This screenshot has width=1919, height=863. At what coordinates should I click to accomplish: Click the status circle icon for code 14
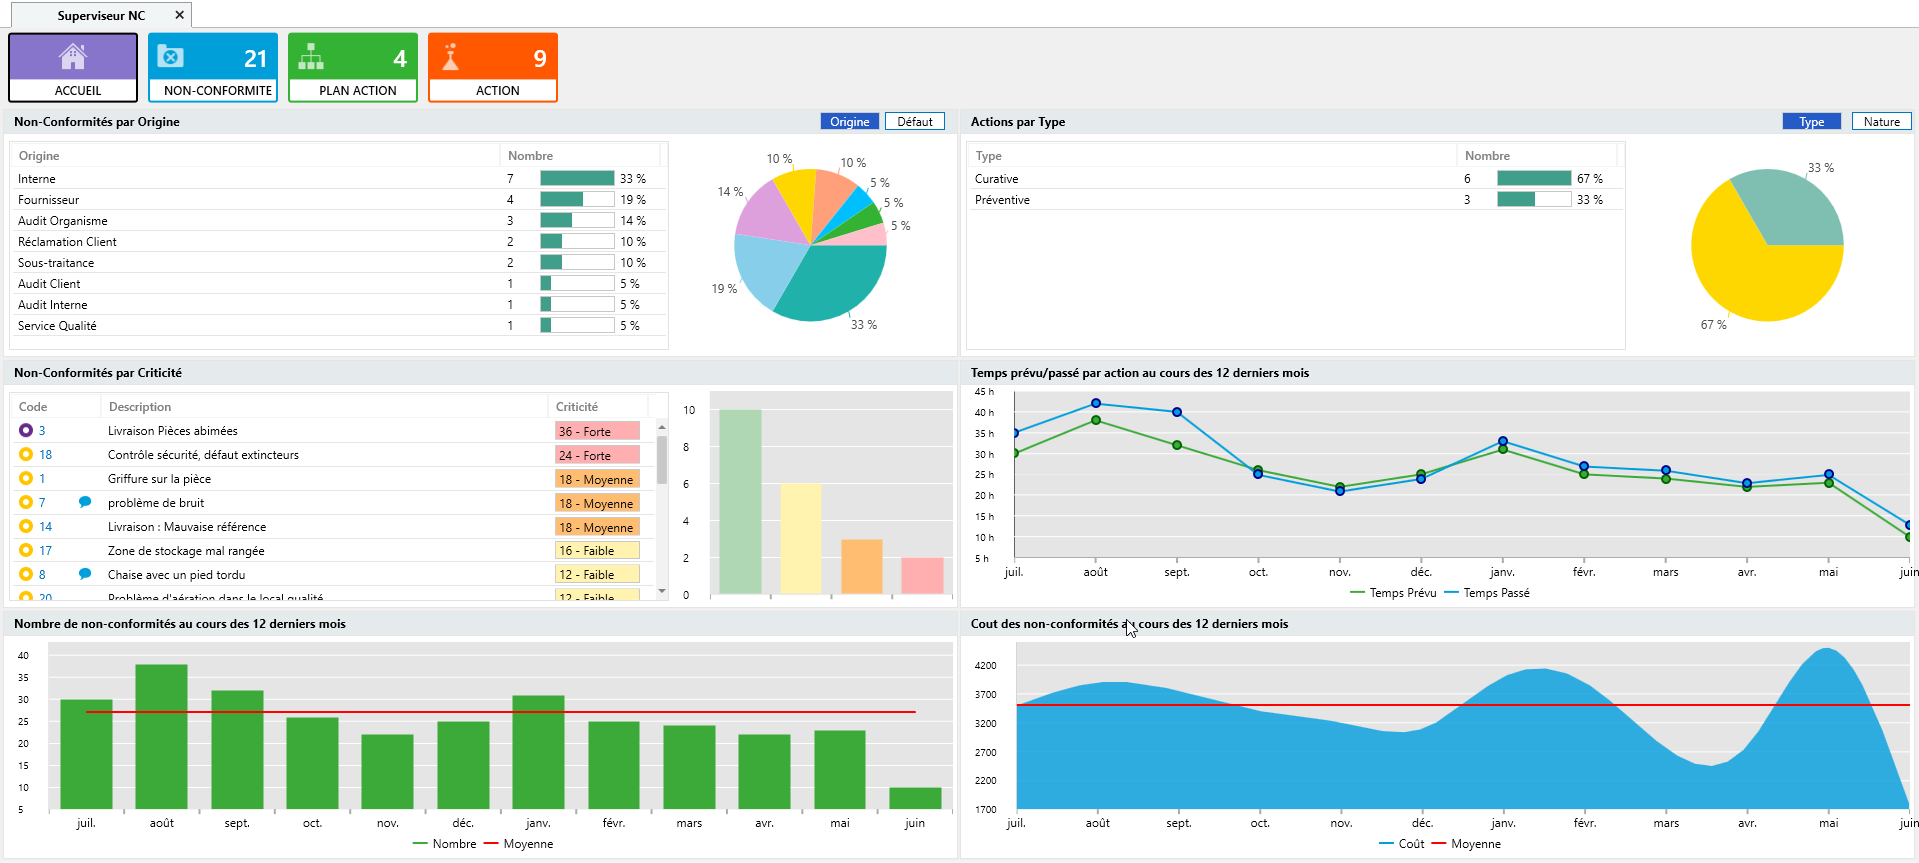pos(26,526)
